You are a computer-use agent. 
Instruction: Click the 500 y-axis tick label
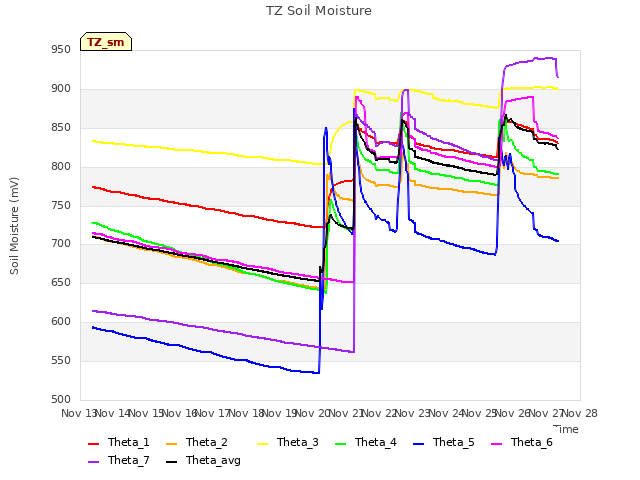[61, 399]
